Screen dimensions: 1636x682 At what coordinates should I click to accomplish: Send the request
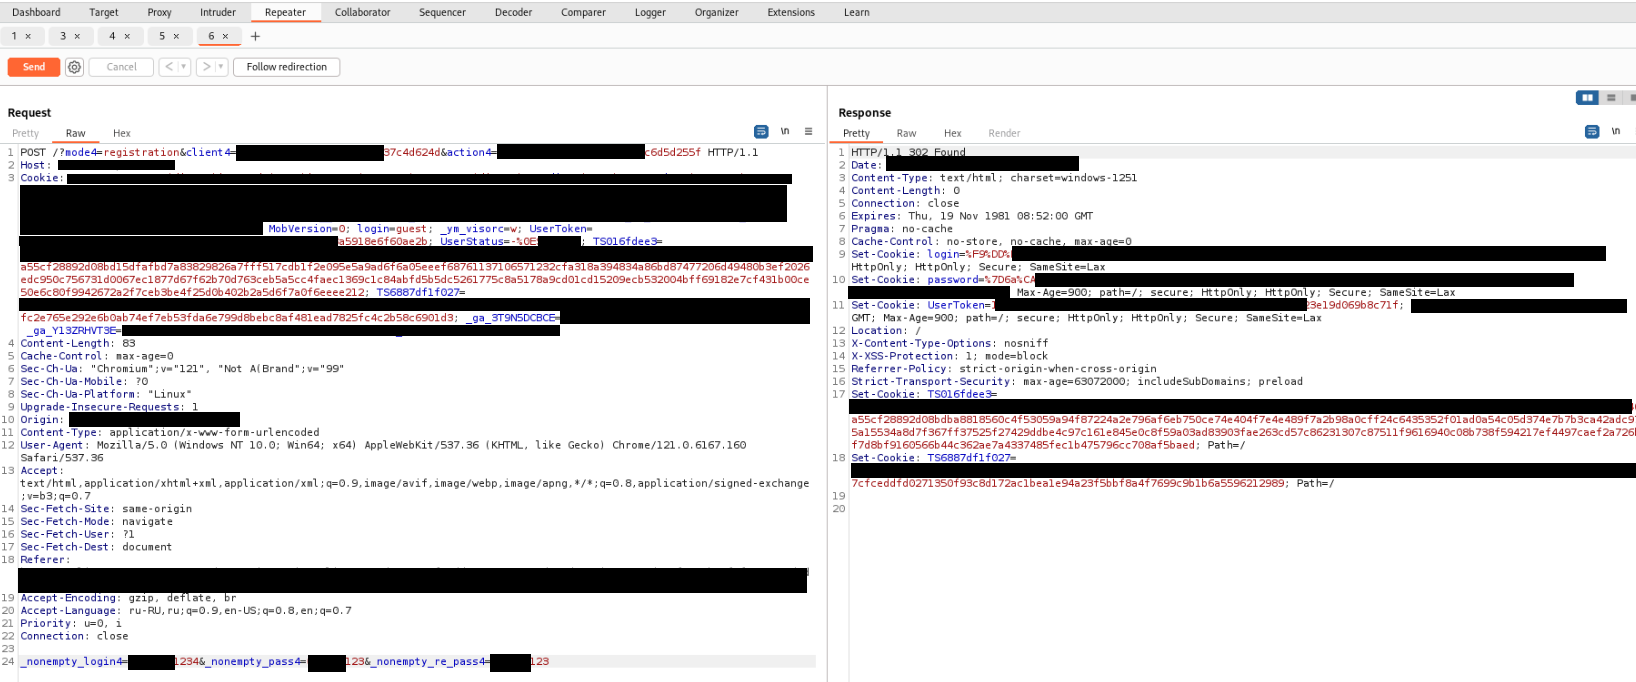coord(34,67)
